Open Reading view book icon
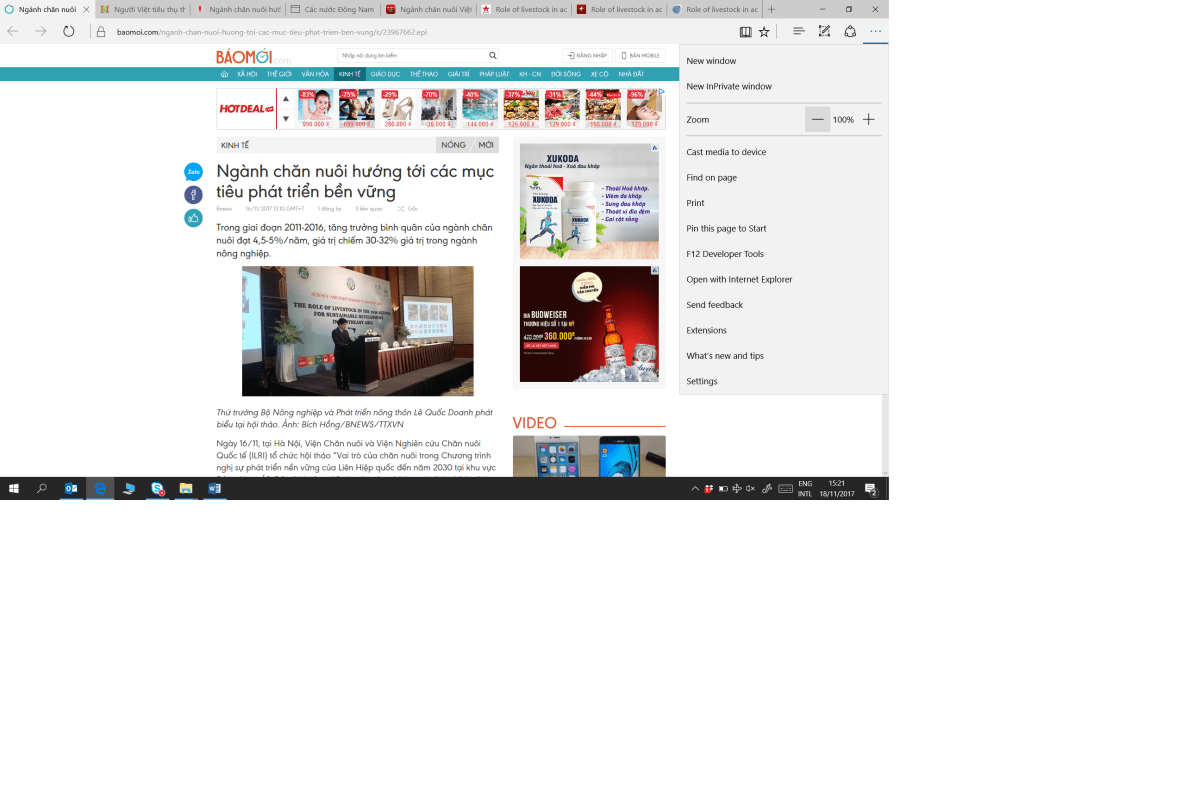 [x=745, y=31]
